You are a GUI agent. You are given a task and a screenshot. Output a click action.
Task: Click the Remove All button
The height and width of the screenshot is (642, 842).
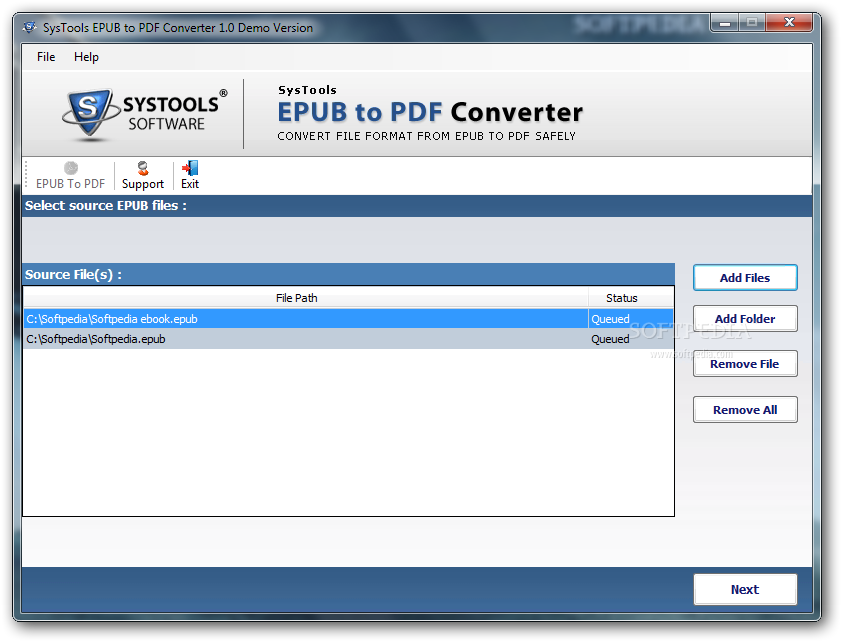point(745,410)
